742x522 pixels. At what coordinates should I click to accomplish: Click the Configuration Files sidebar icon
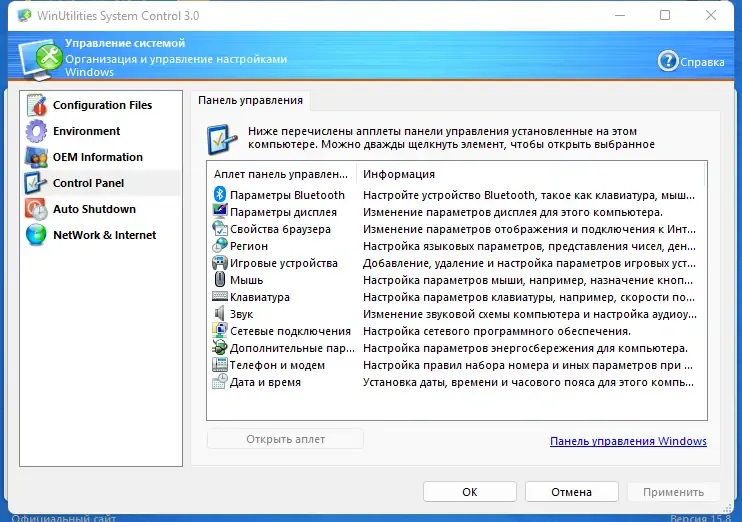coord(36,105)
